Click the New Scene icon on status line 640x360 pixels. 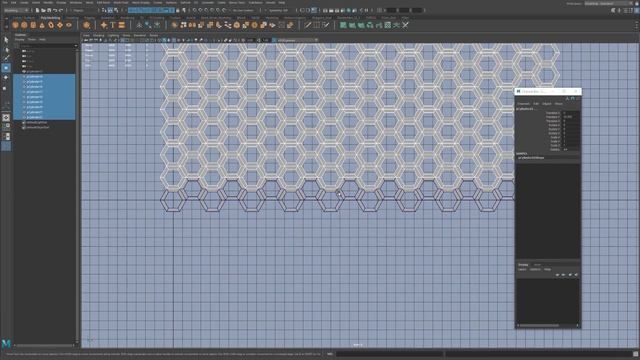click(37, 10)
